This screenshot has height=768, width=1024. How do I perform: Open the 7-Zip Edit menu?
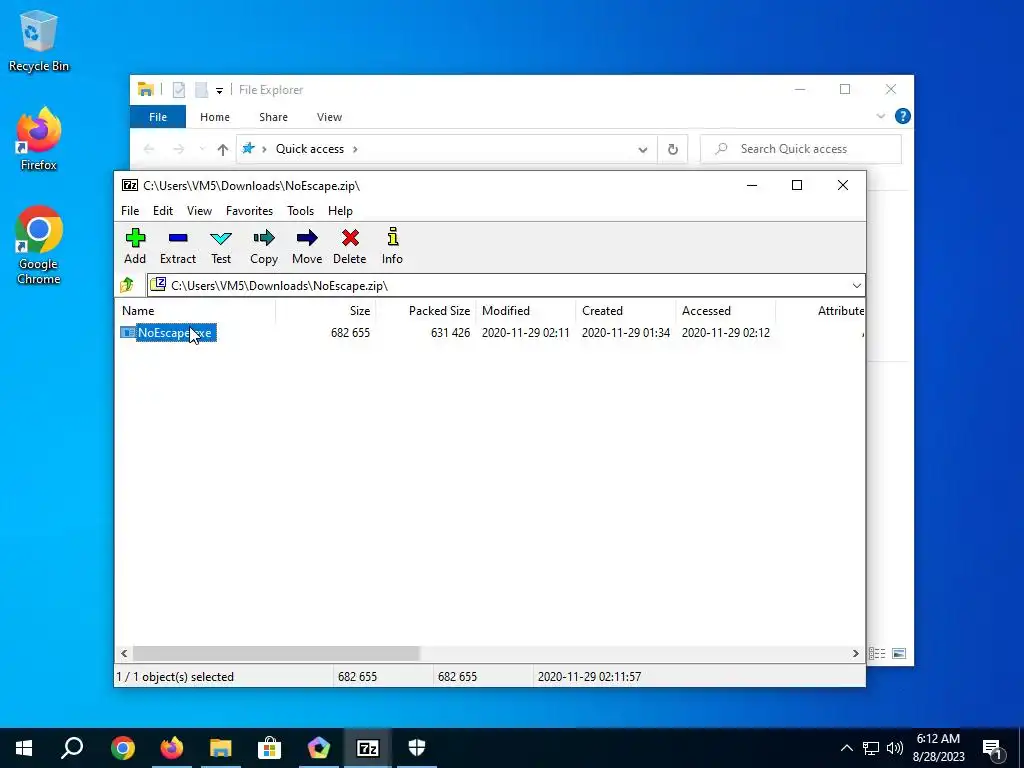[163, 211]
